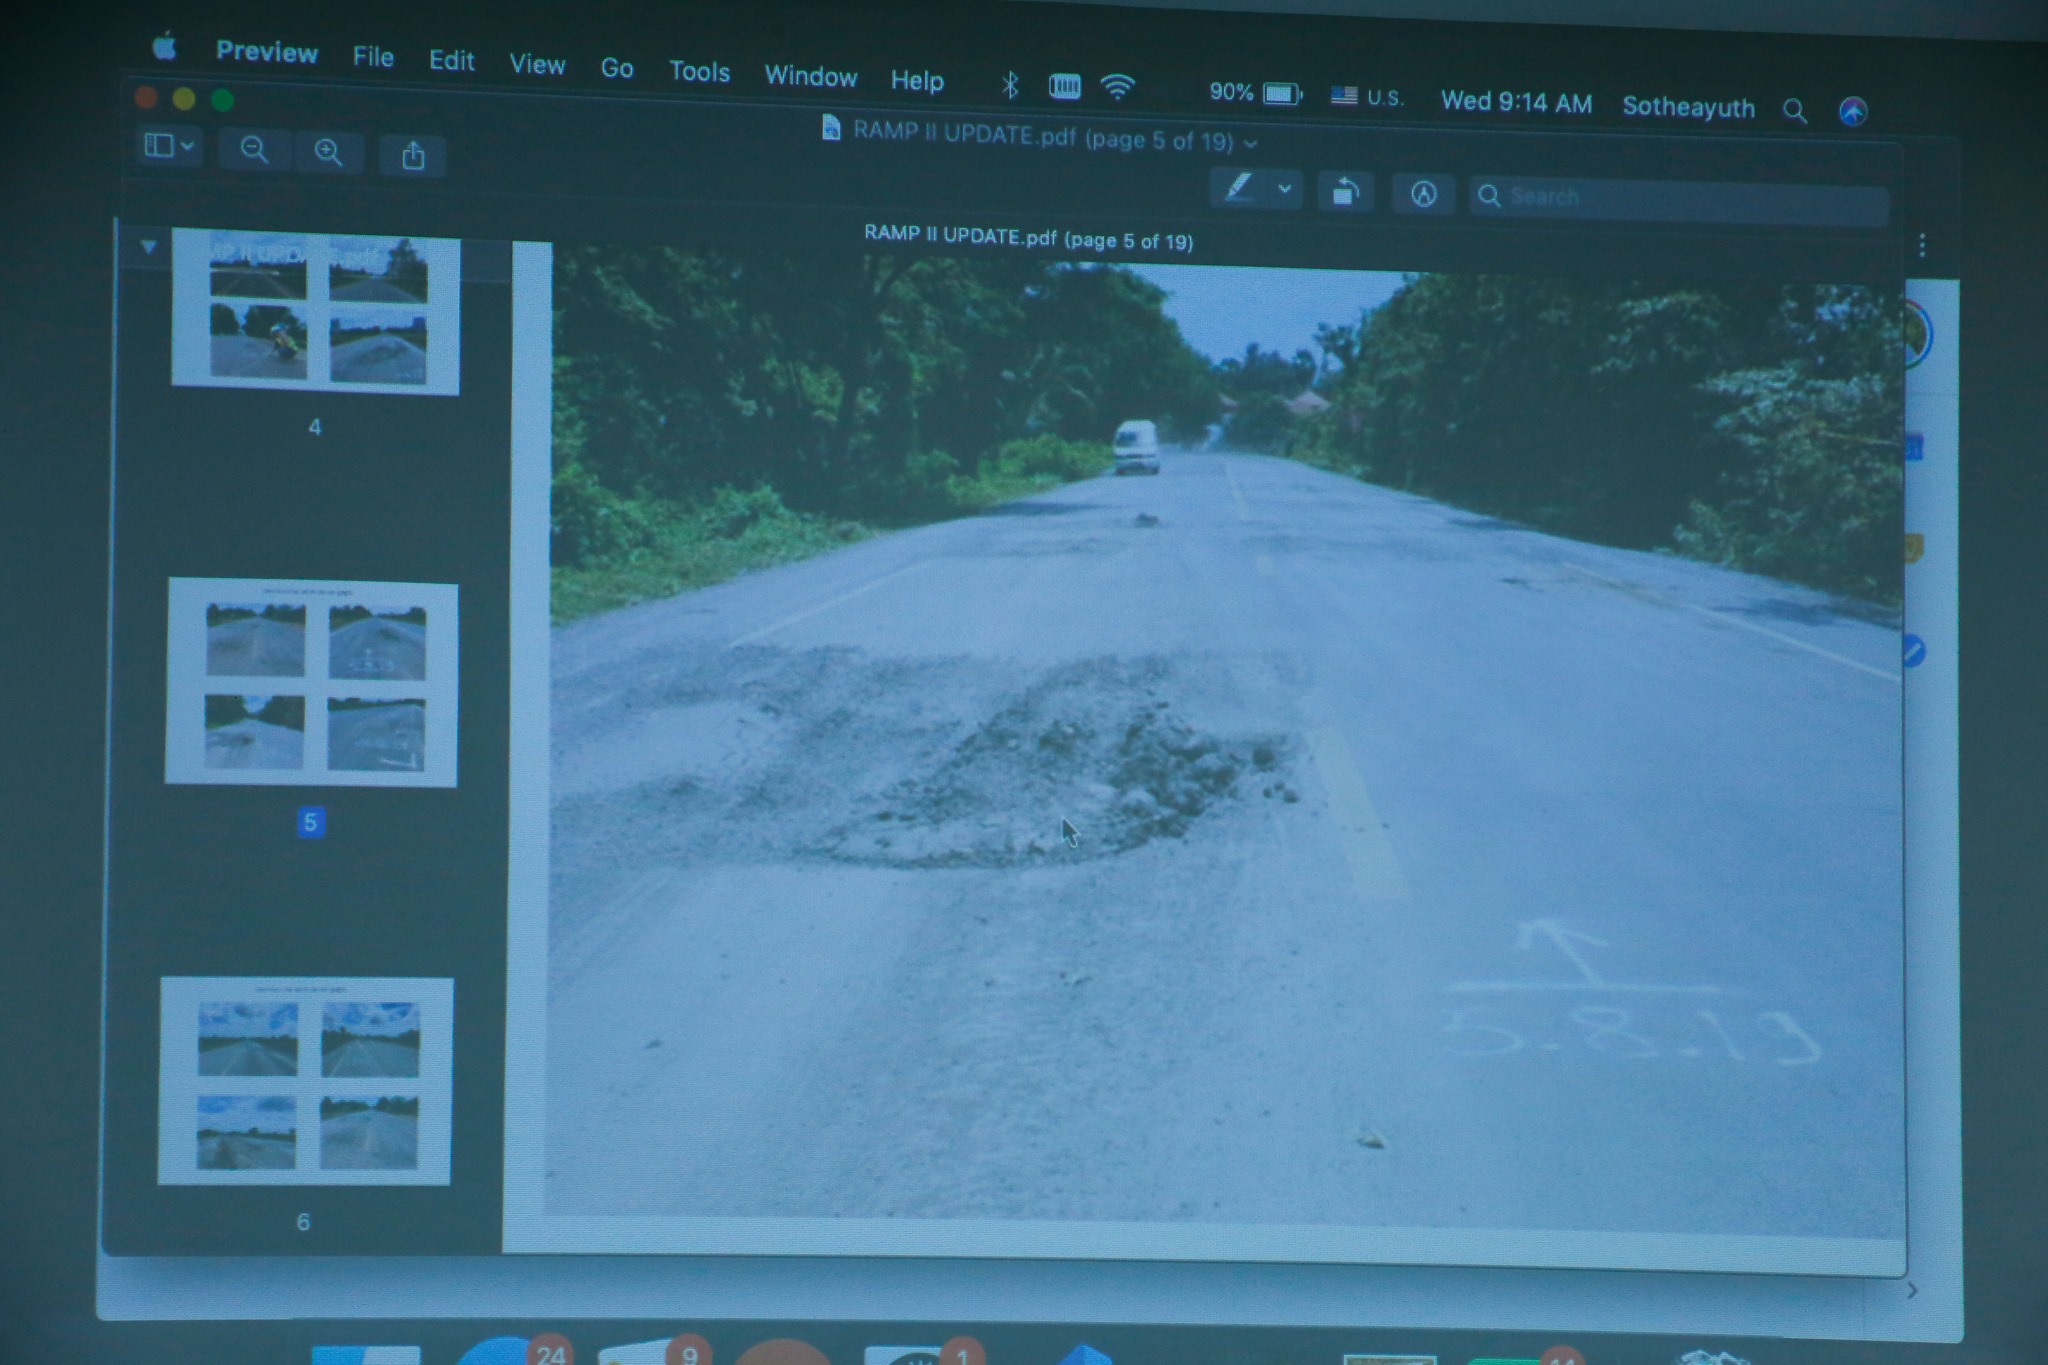
Task: Click the Dock icon with badge 24
Action: click(x=512, y=1351)
